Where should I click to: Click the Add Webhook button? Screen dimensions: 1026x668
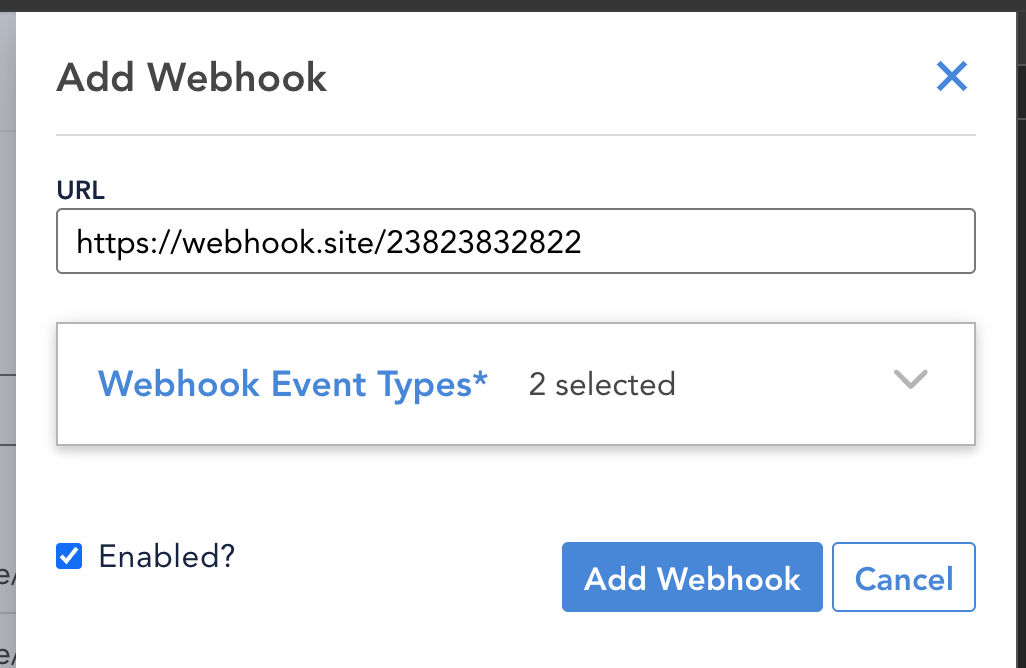692,577
